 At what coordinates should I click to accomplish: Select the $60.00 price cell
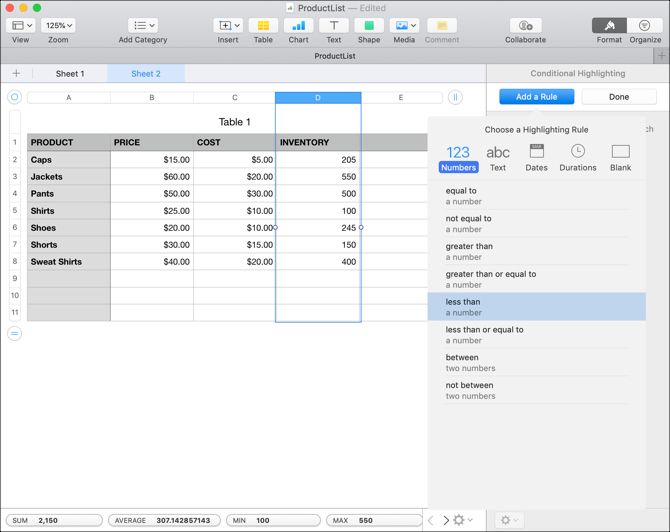tap(152, 176)
